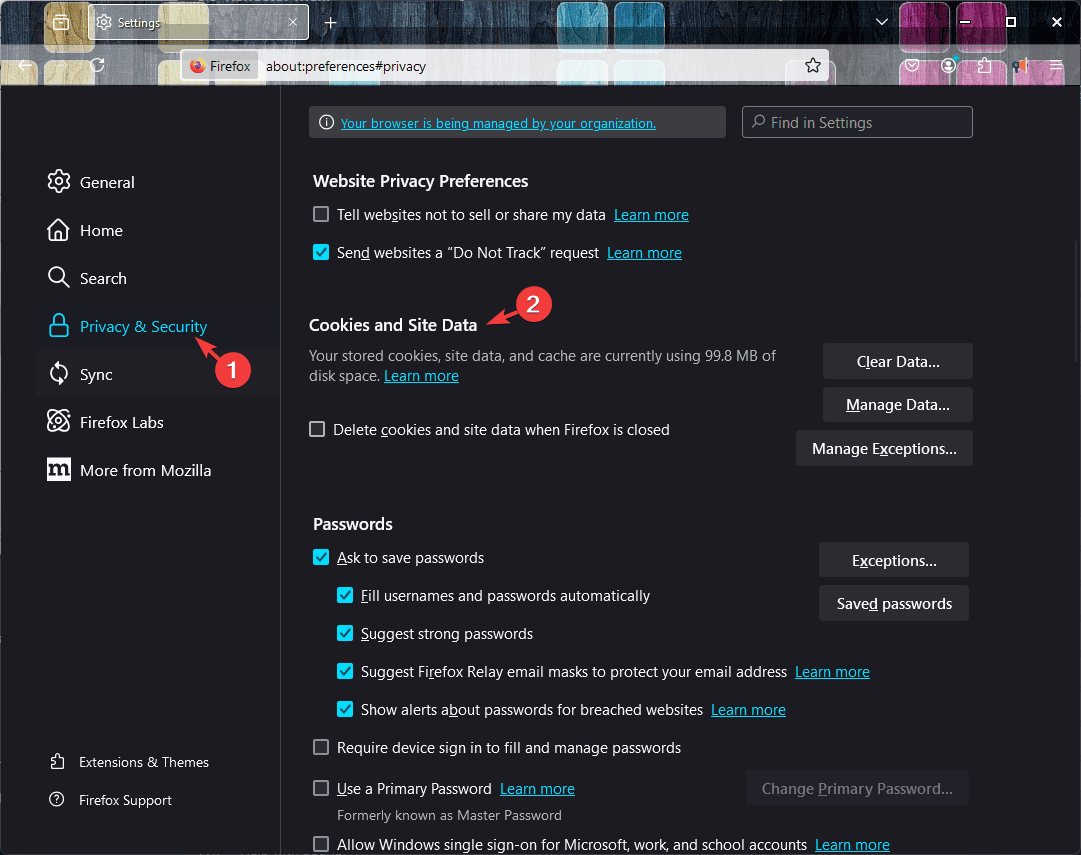Viewport: 1081px width, 855px height.
Task: Open Learn more link for Primary Password
Action: coord(537,789)
